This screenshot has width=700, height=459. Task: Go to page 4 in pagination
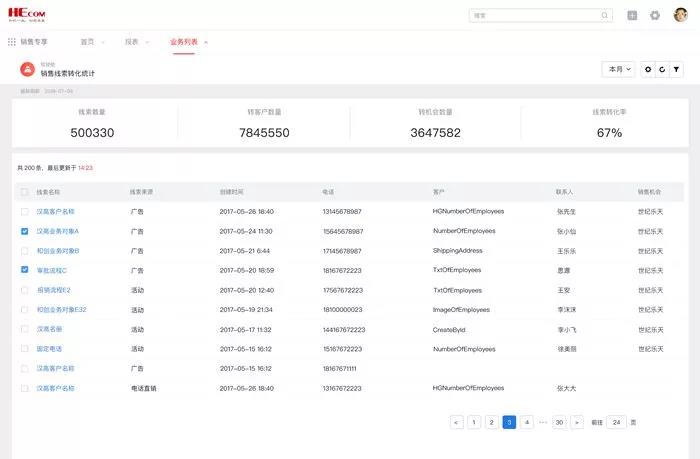pos(526,423)
